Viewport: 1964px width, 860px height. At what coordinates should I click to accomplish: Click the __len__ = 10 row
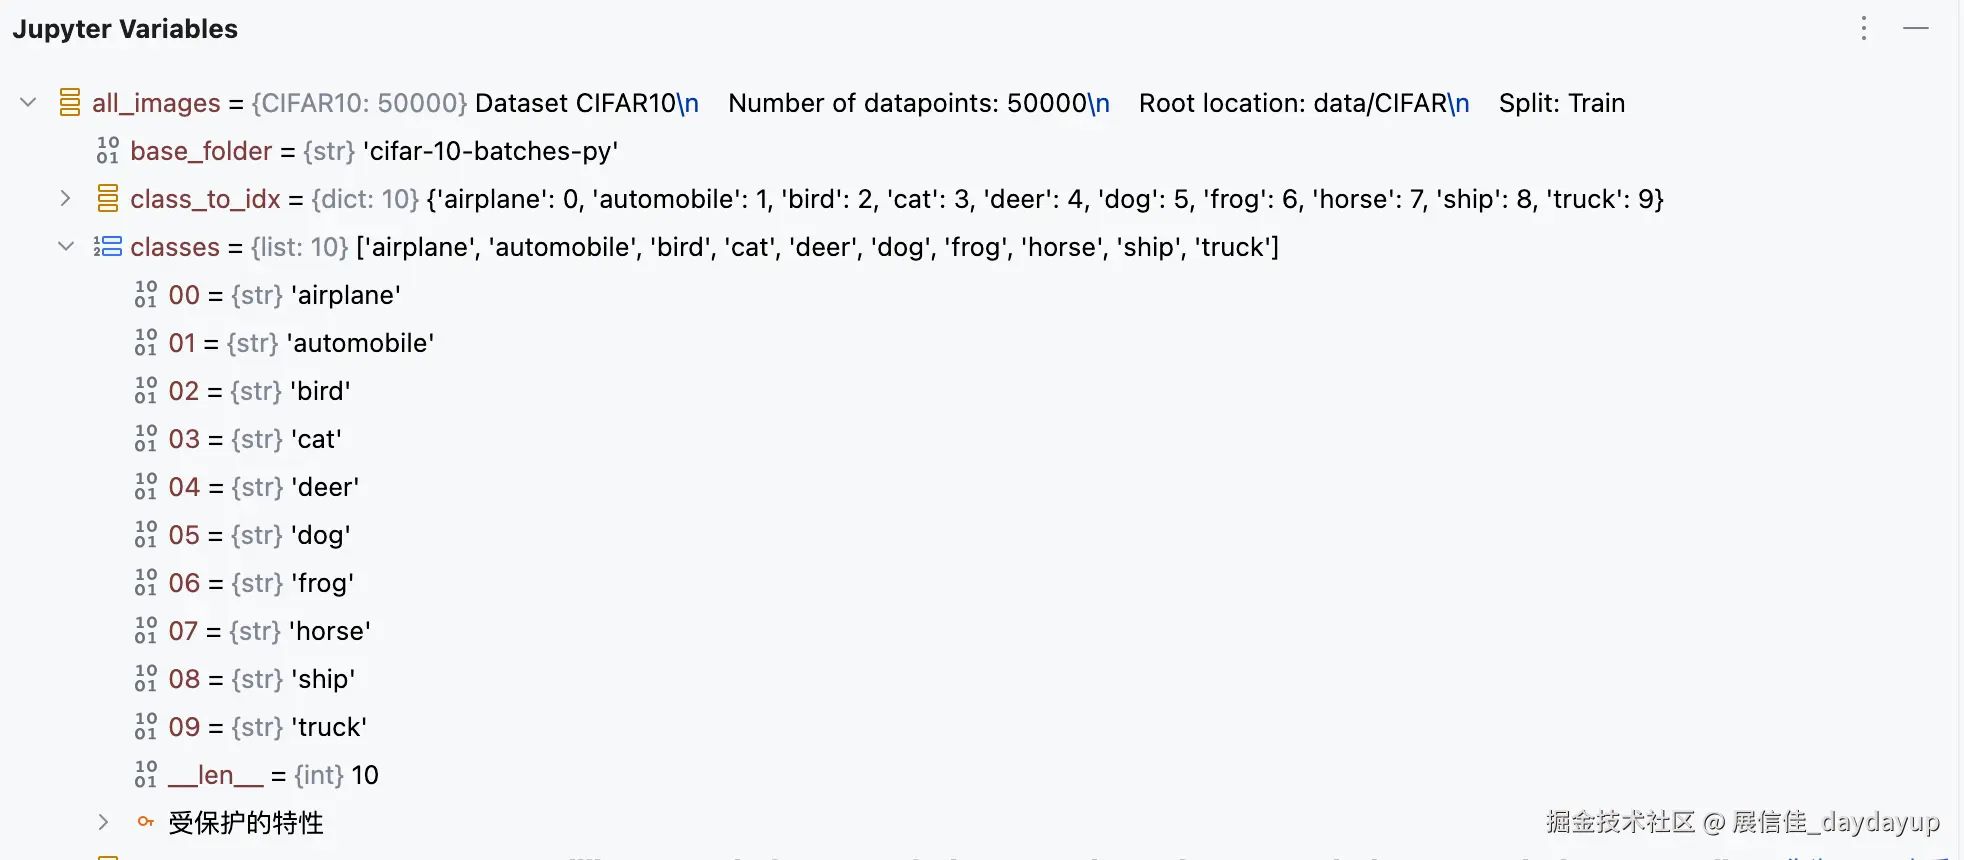[x=272, y=775]
